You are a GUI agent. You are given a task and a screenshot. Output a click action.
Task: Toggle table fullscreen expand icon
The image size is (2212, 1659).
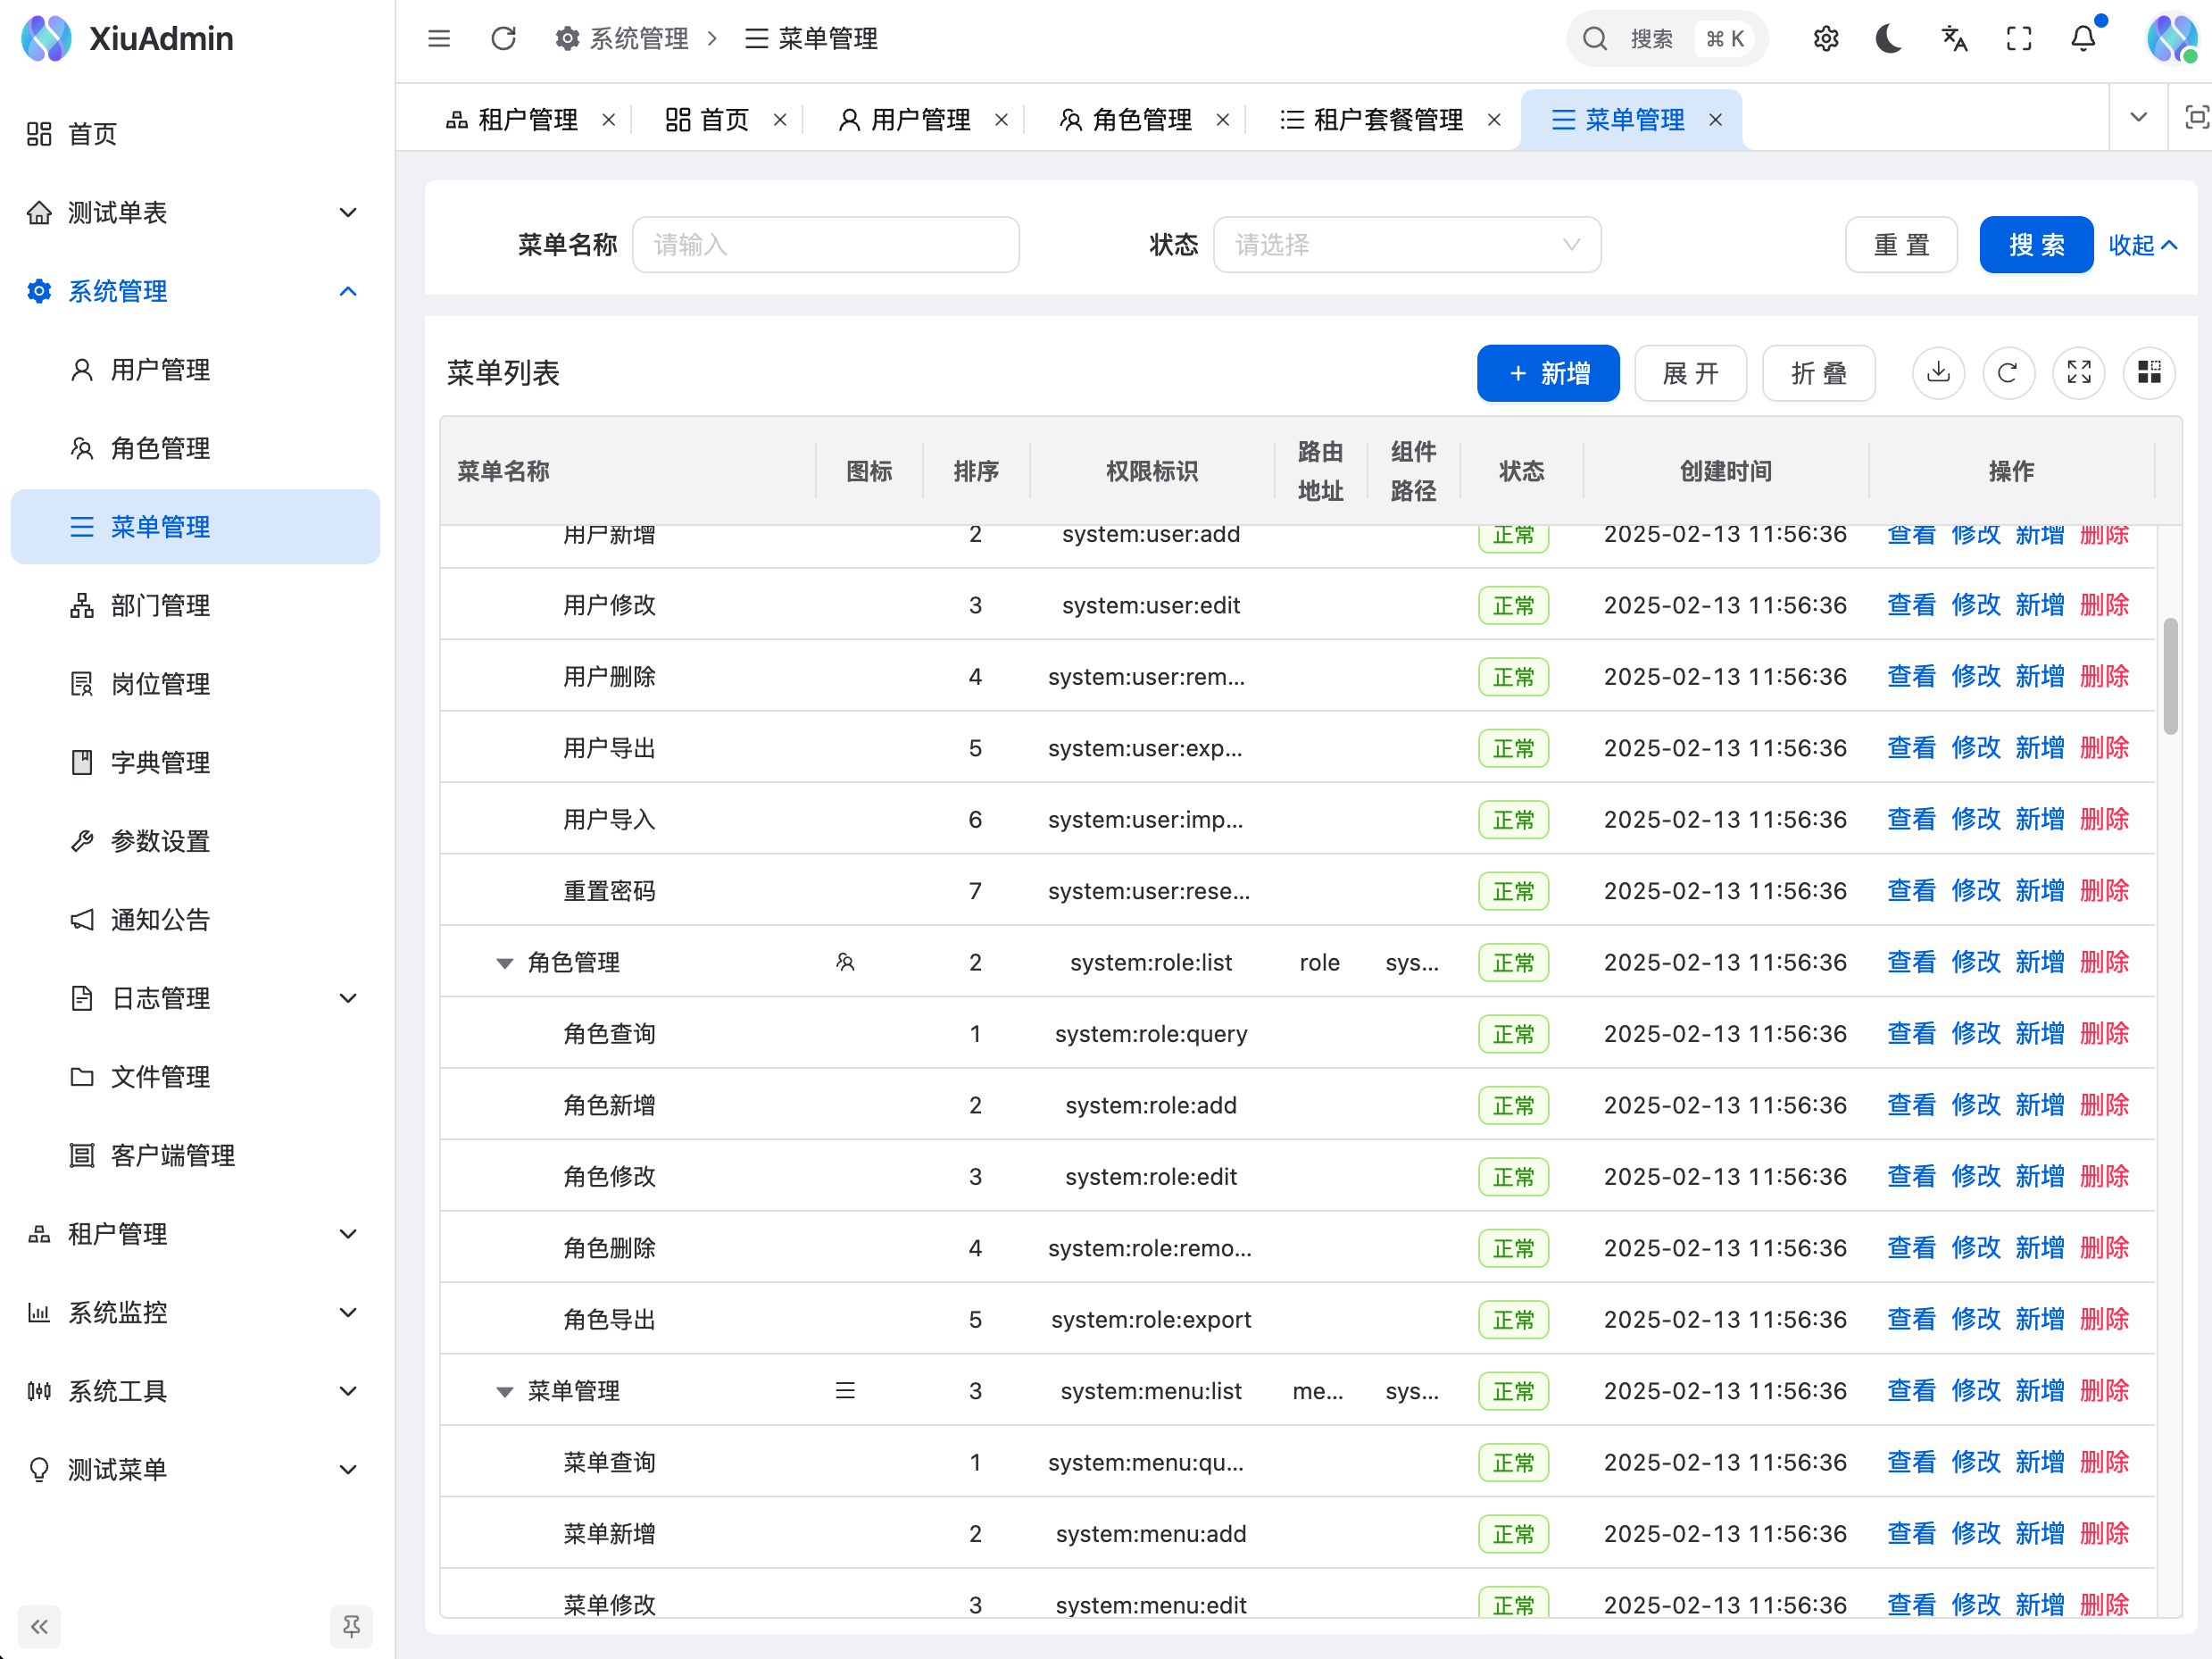coord(2079,373)
